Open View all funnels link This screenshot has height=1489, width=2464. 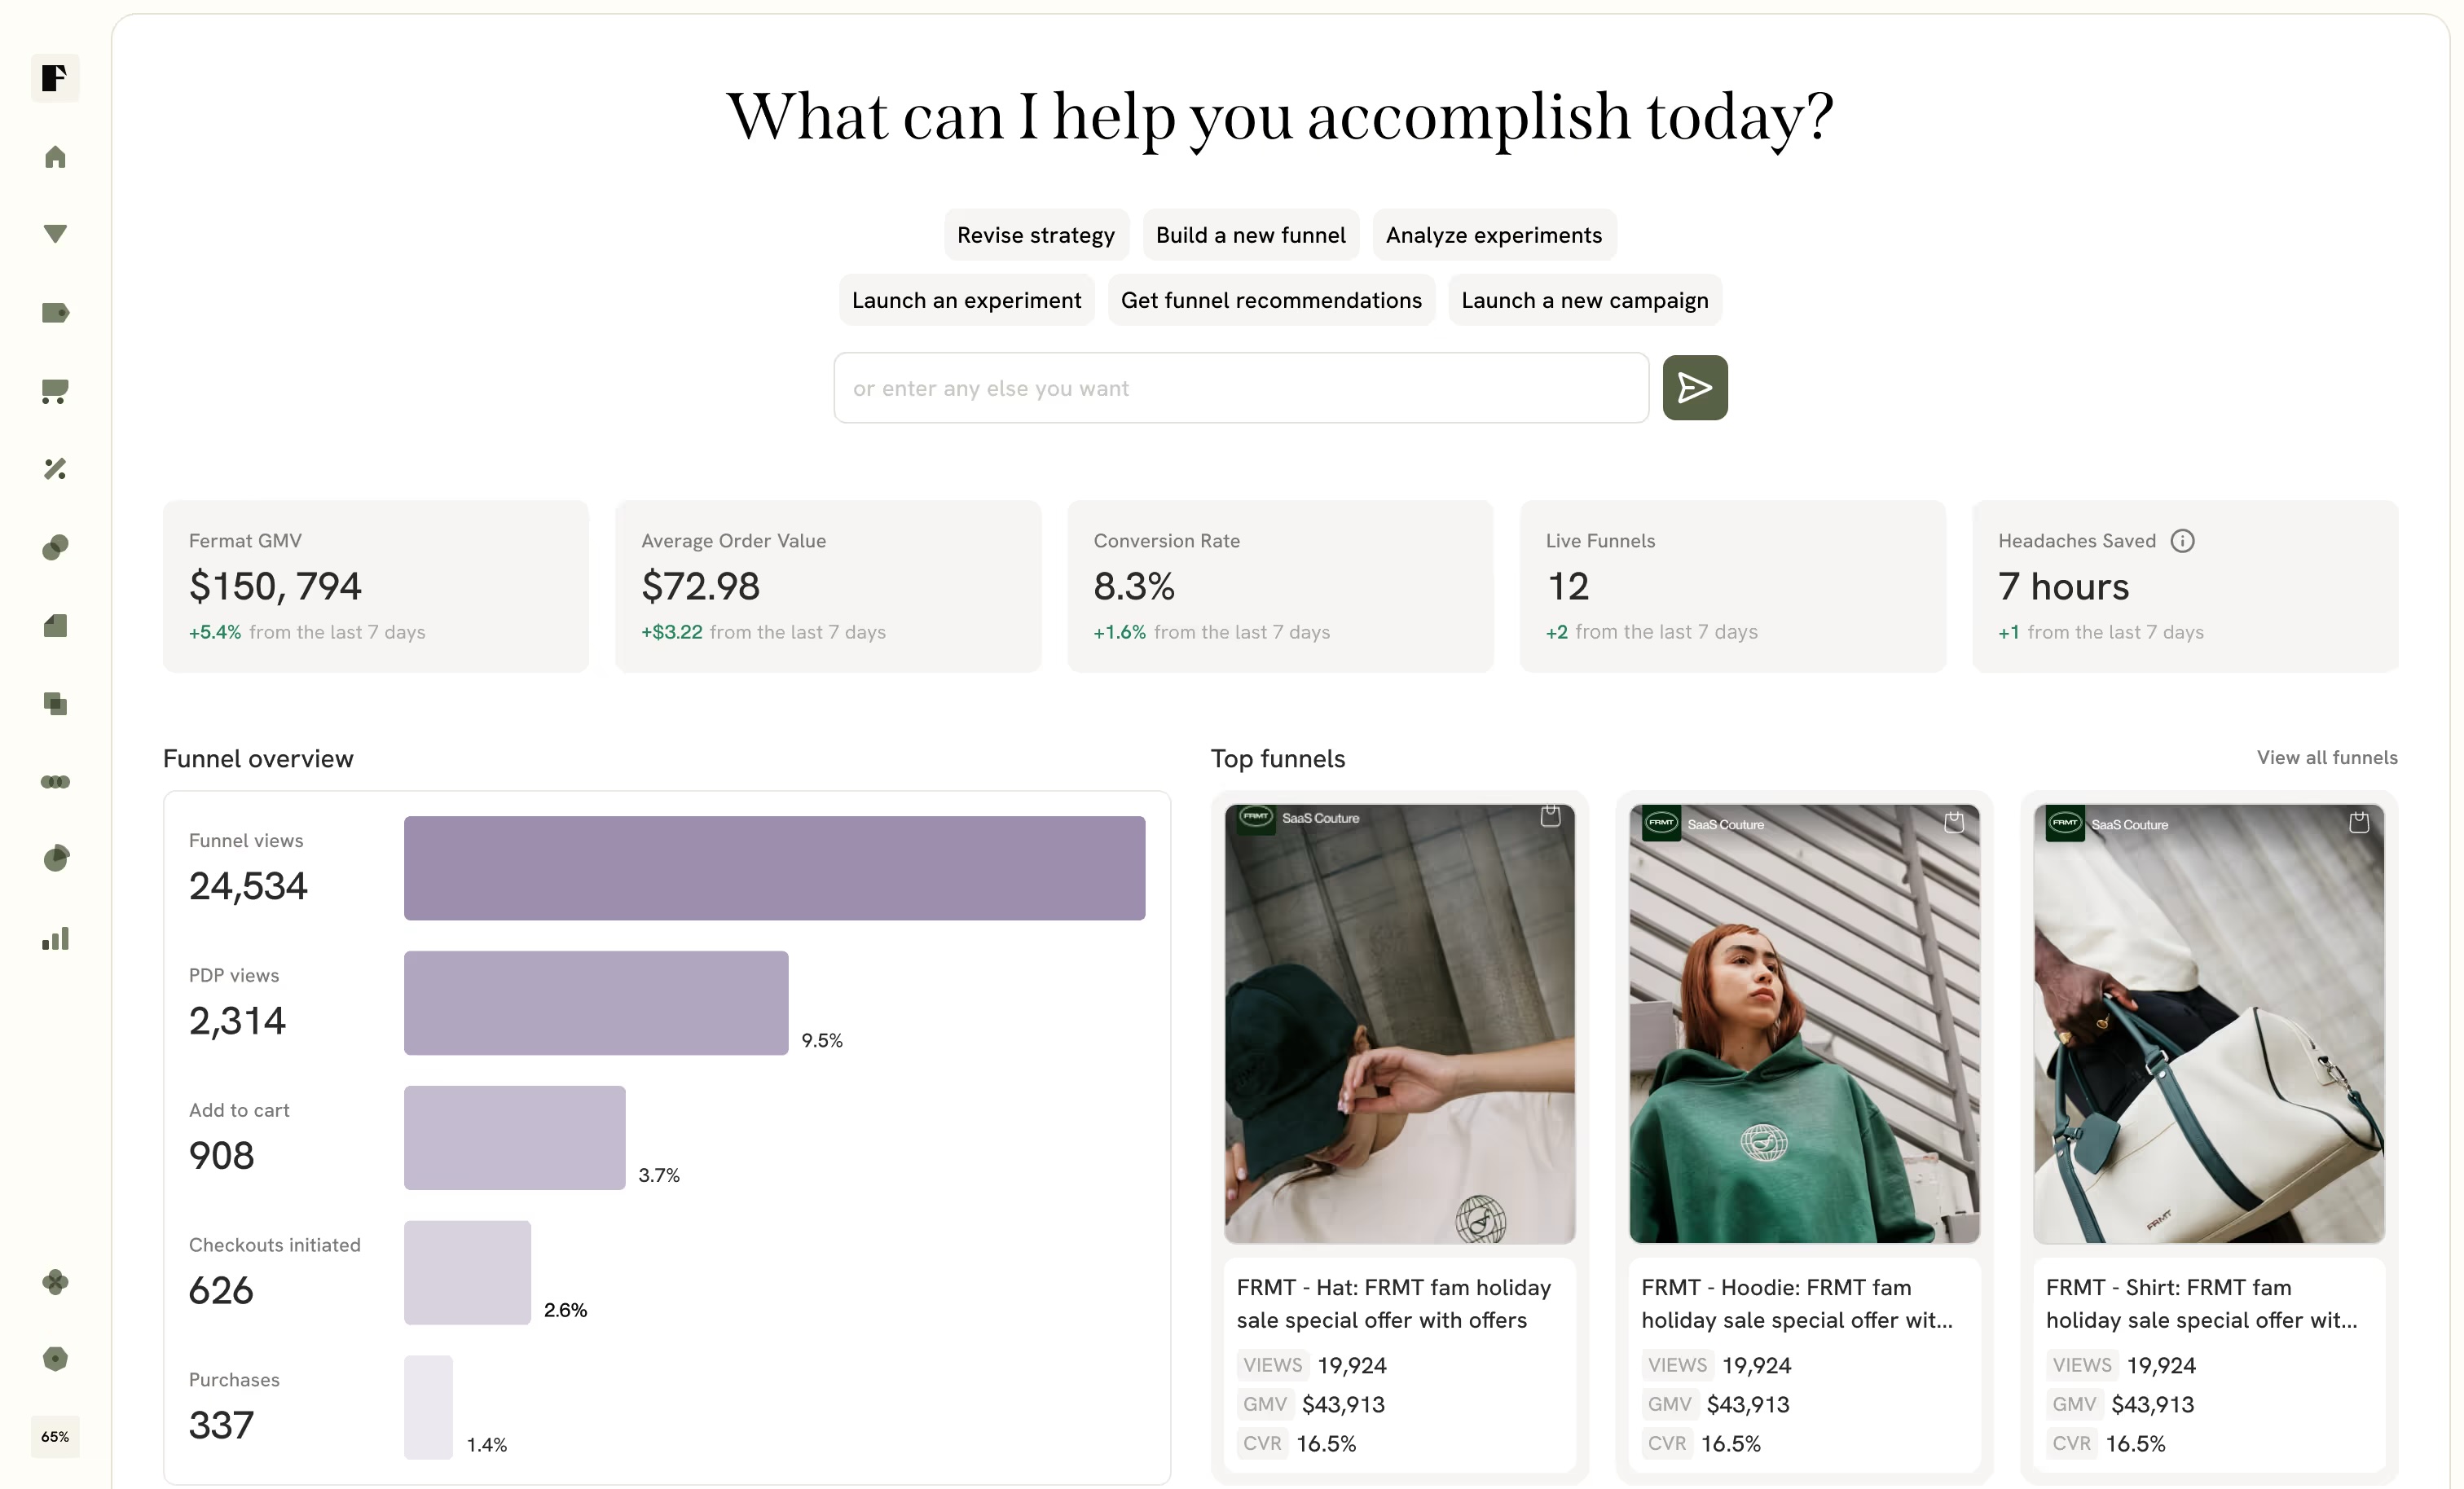tap(2327, 757)
